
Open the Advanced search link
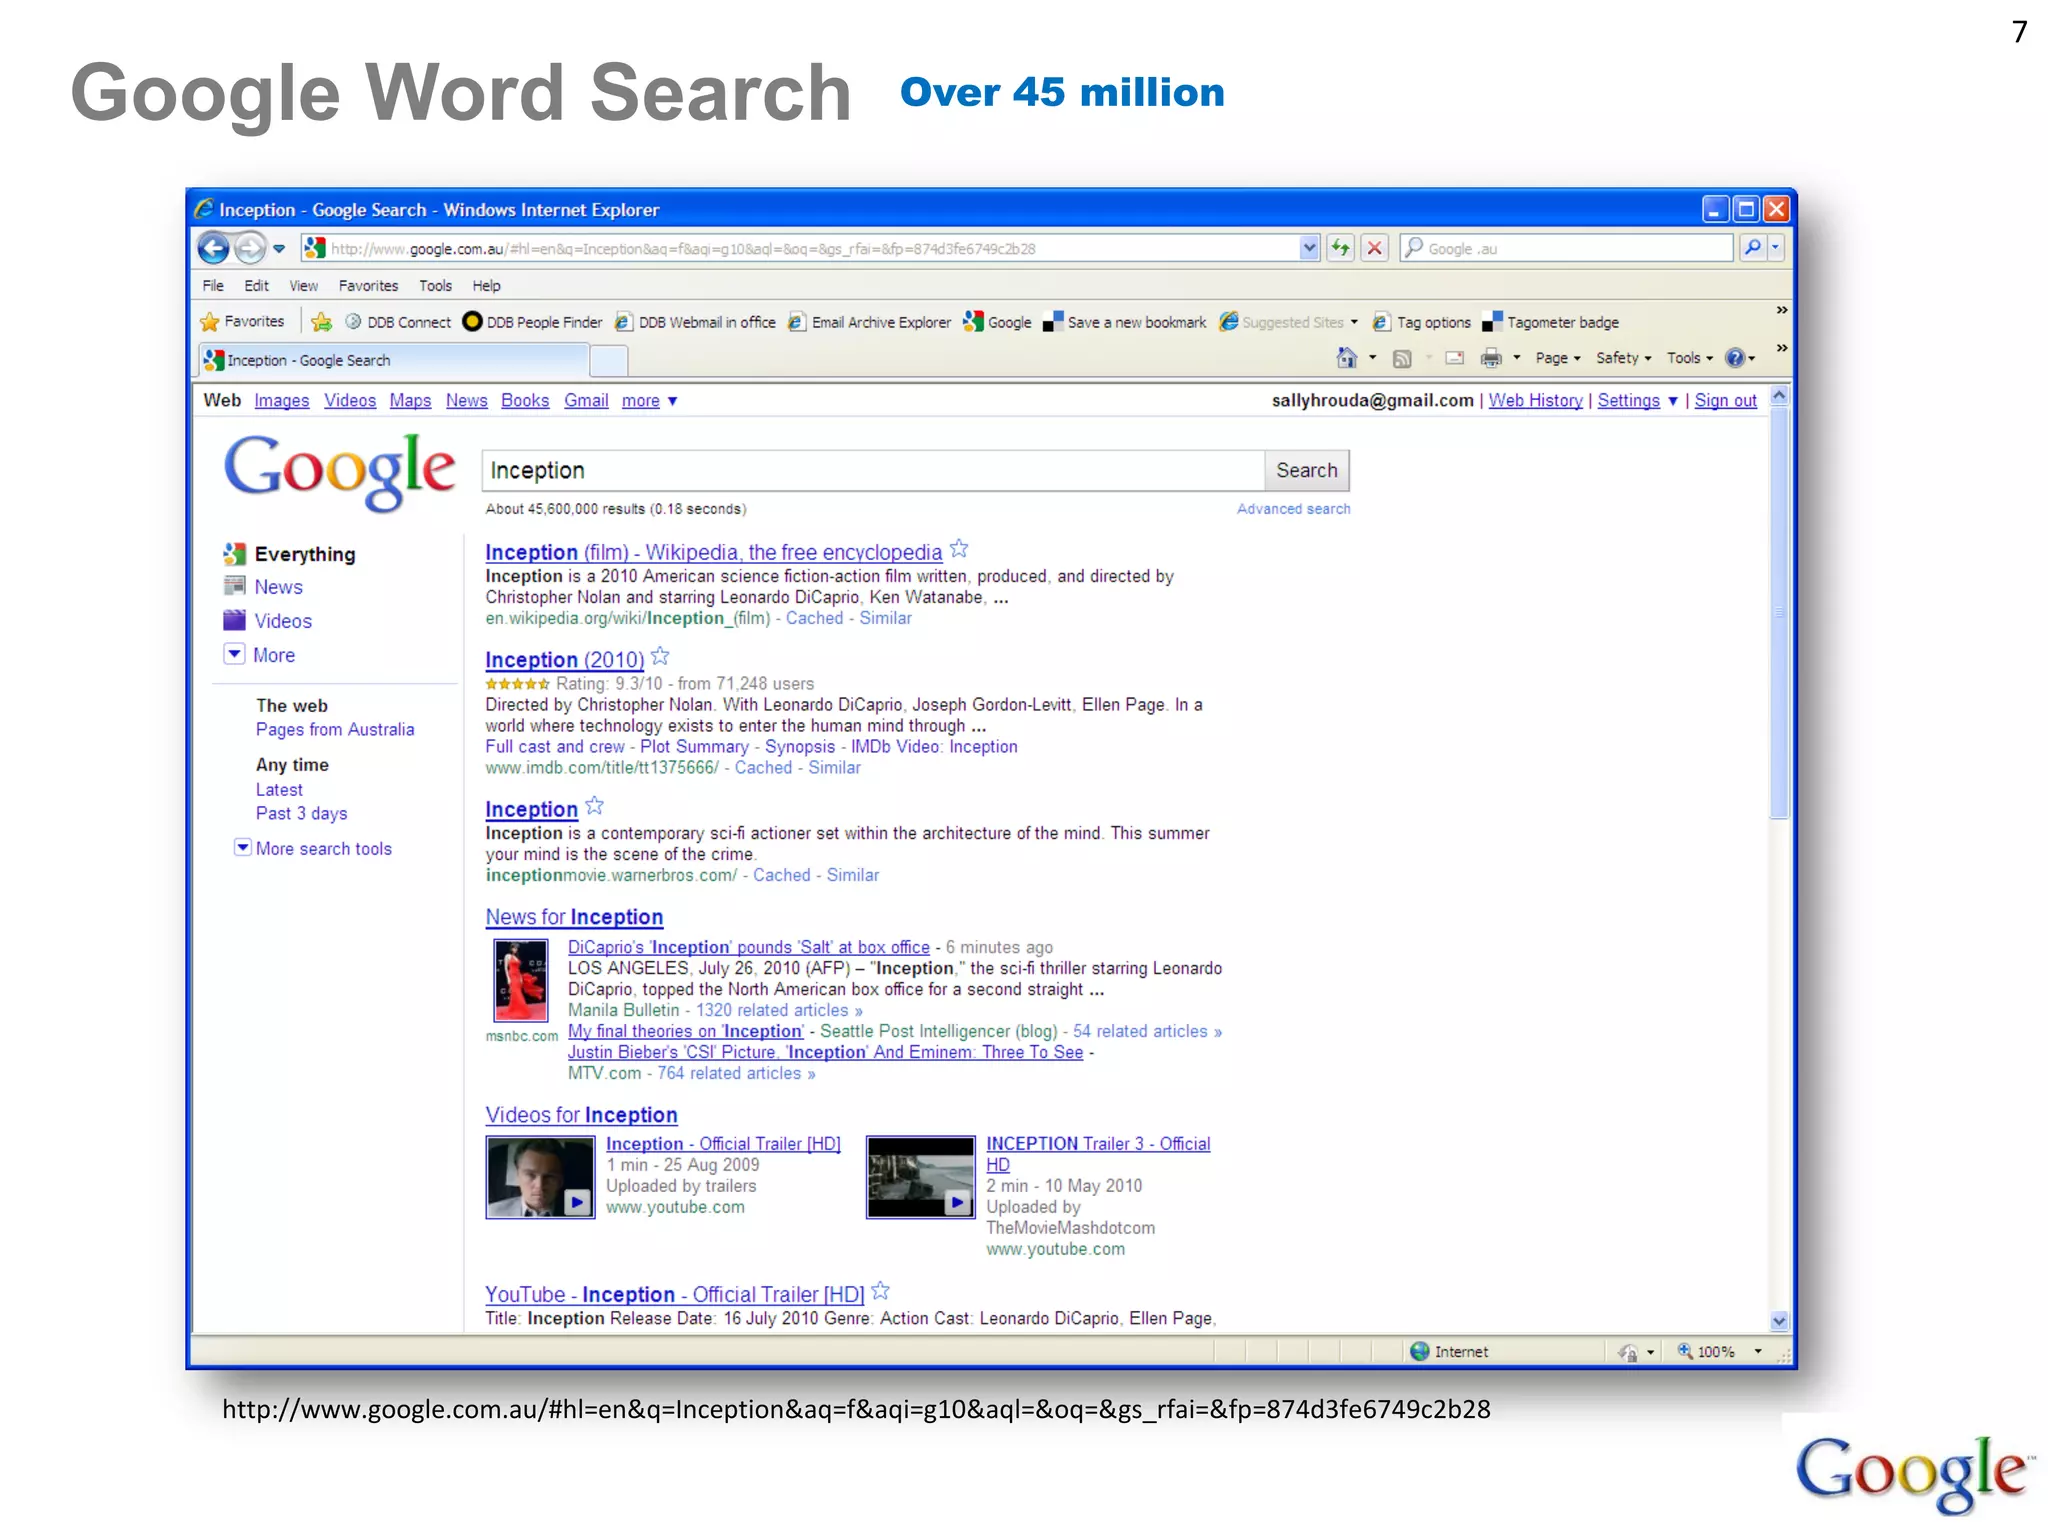pos(1293,509)
